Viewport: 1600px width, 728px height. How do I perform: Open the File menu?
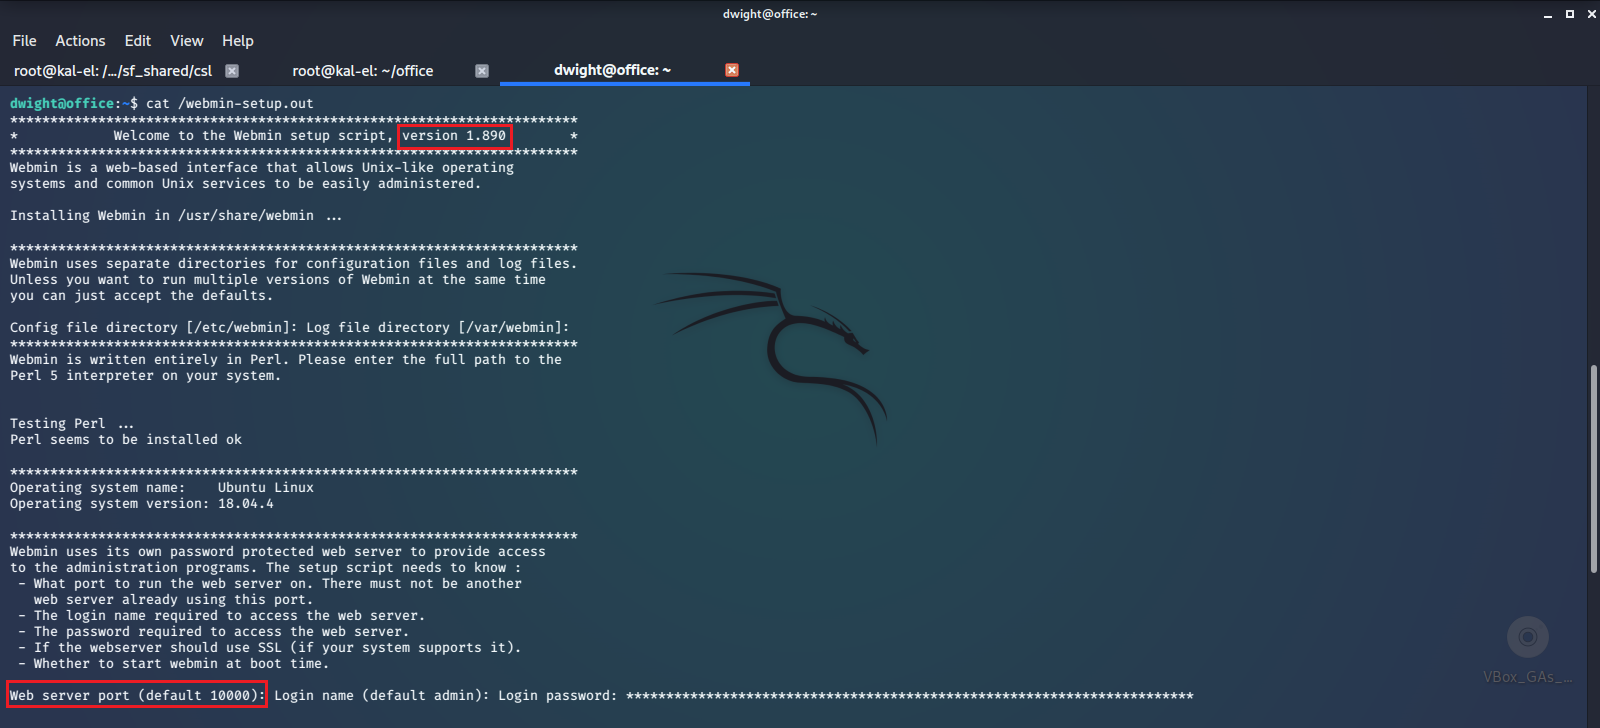point(24,41)
